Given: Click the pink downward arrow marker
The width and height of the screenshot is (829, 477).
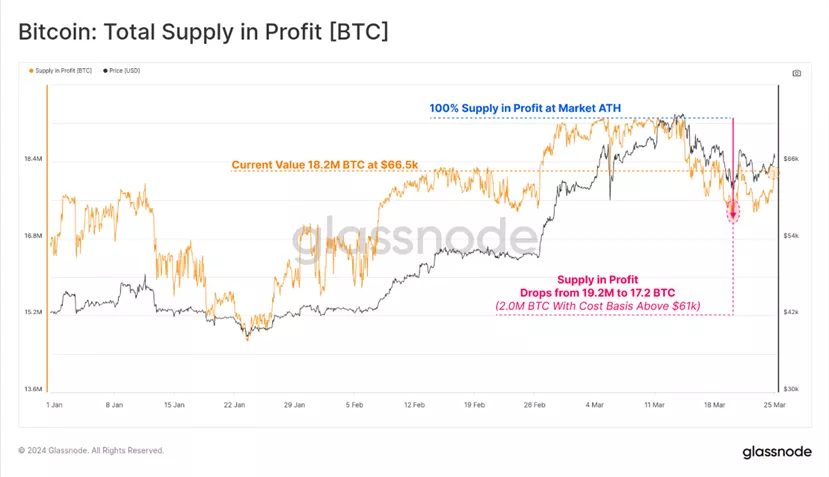Looking at the screenshot, I should pyautogui.click(x=732, y=209).
